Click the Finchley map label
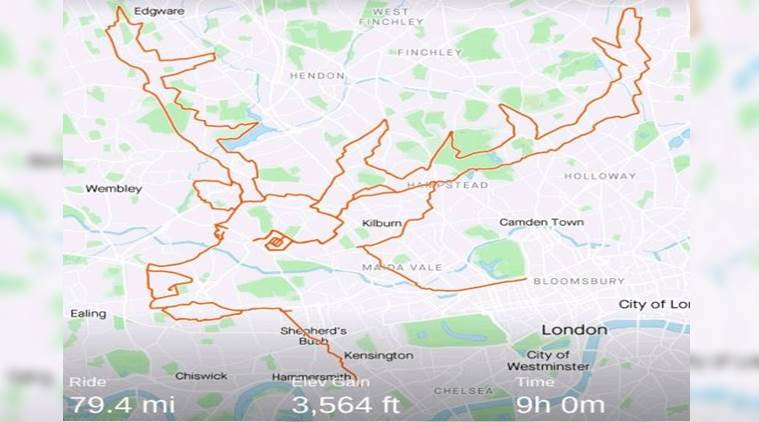The height and width of the screenshot is (422, 759). [430, 52]
